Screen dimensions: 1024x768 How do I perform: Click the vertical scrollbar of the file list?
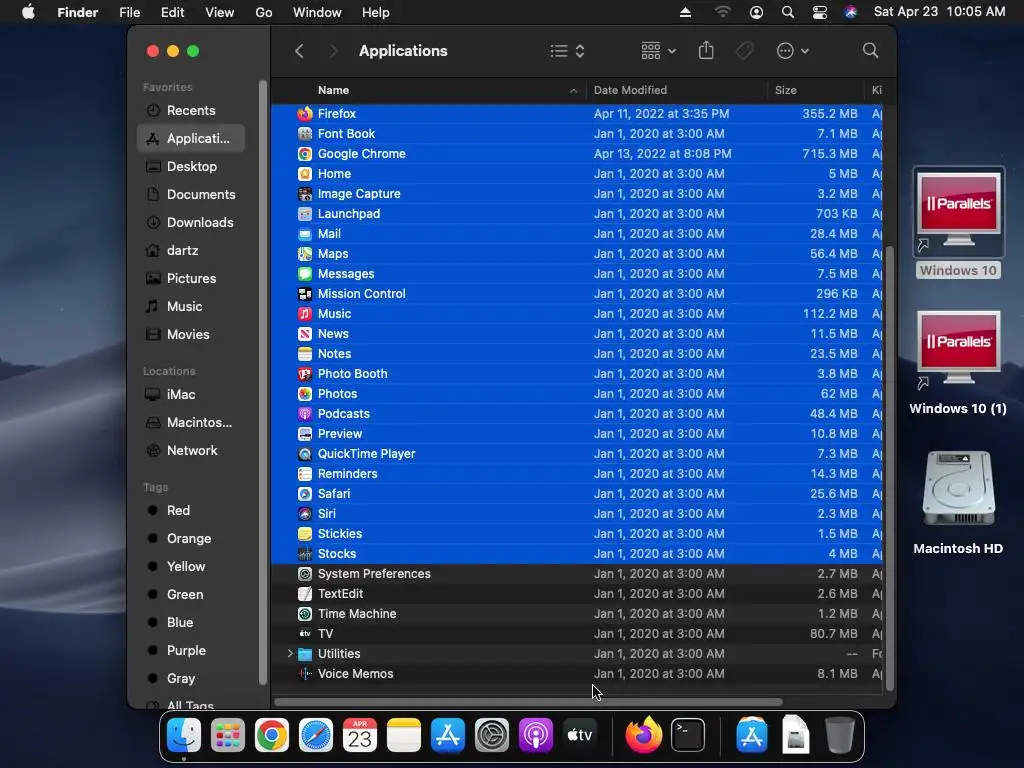(889, 468)
